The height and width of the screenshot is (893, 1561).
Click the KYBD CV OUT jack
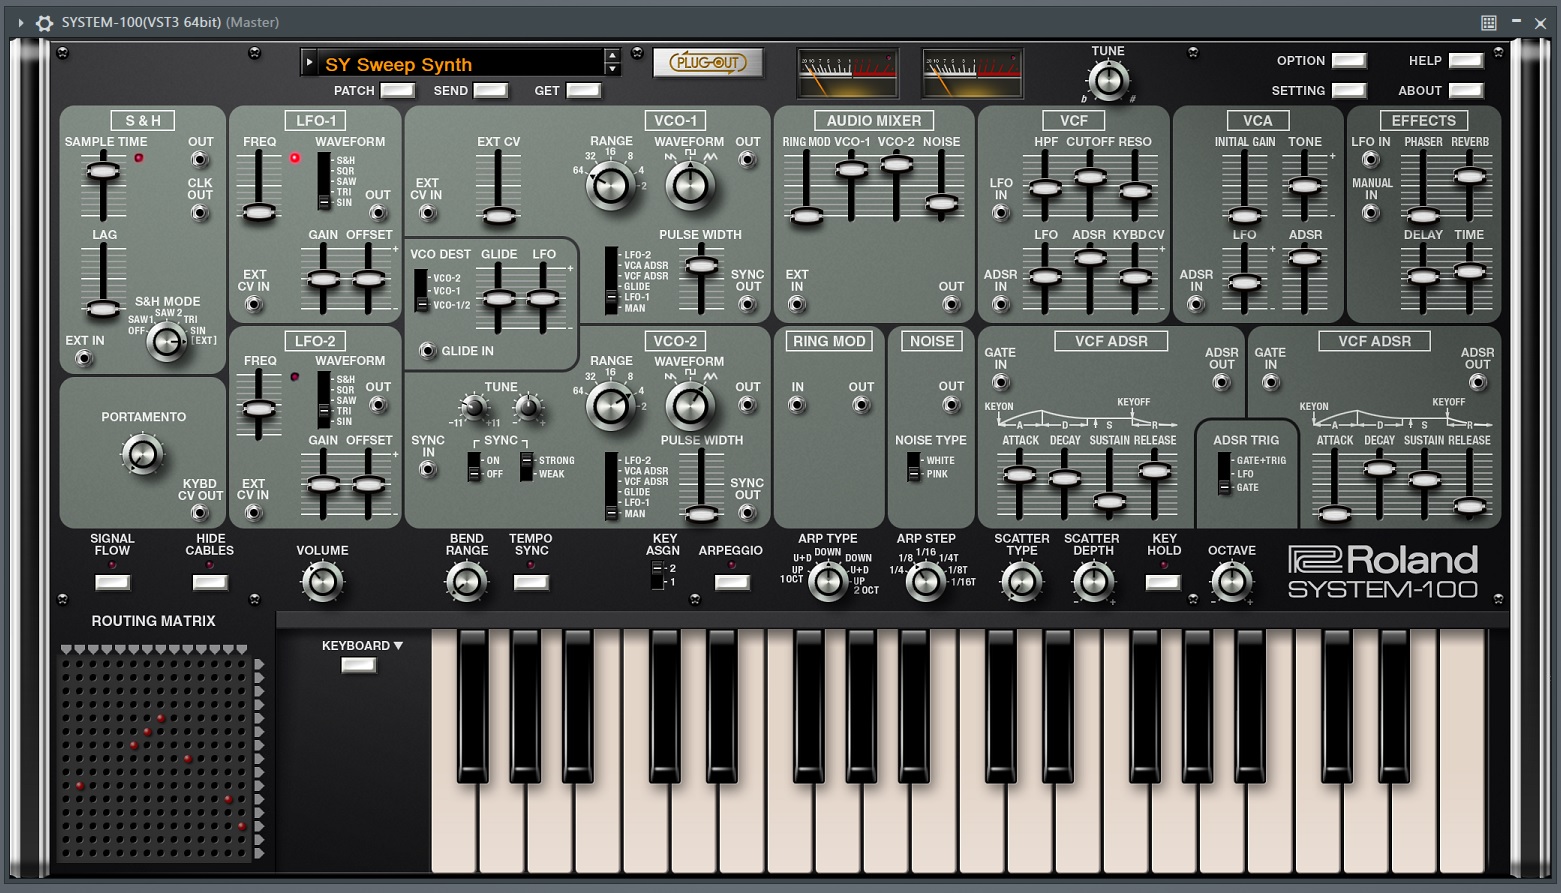click(x=200, y=512)
